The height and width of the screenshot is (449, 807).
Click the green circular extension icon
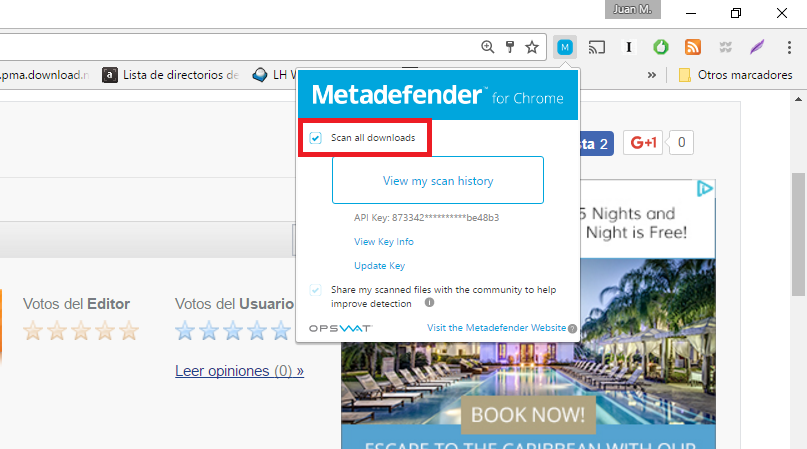pos(661,47)
